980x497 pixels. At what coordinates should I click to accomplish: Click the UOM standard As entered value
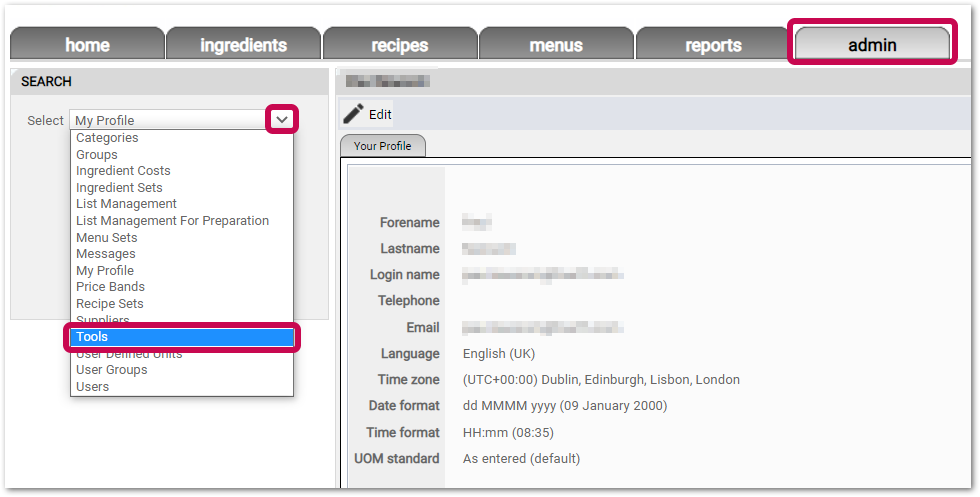tap(521, 459)
